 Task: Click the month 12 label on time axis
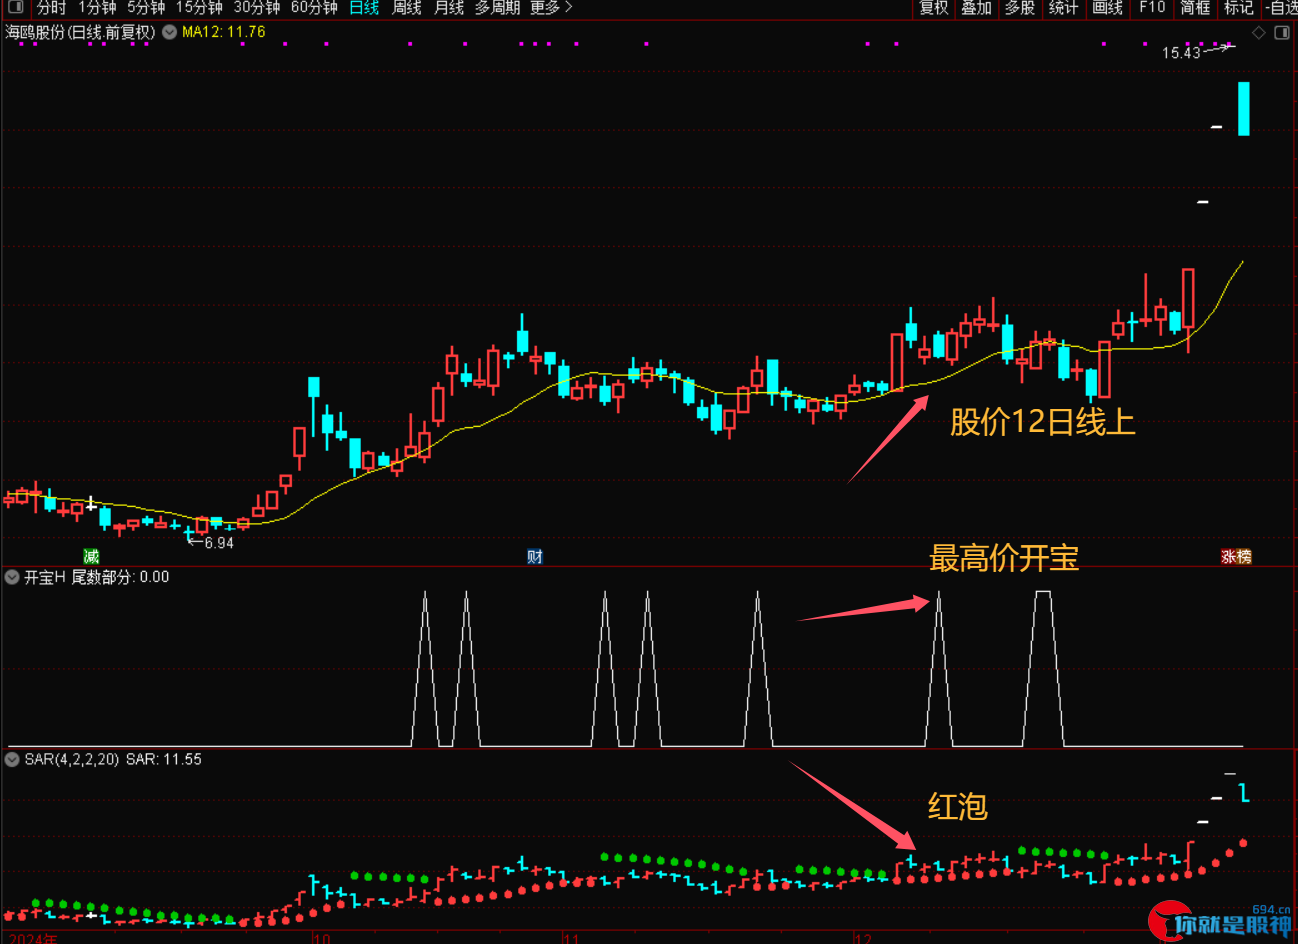864,939
